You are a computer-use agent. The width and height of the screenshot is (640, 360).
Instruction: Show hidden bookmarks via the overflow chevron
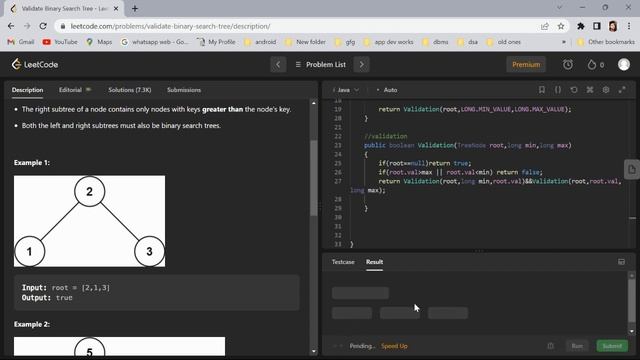(564, 42)
